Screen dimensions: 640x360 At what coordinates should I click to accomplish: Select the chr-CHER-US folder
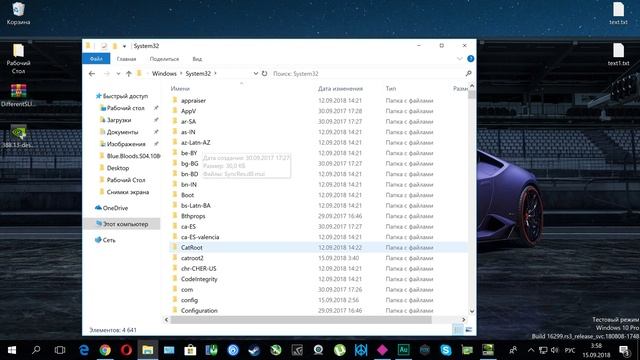click(198, 269)
